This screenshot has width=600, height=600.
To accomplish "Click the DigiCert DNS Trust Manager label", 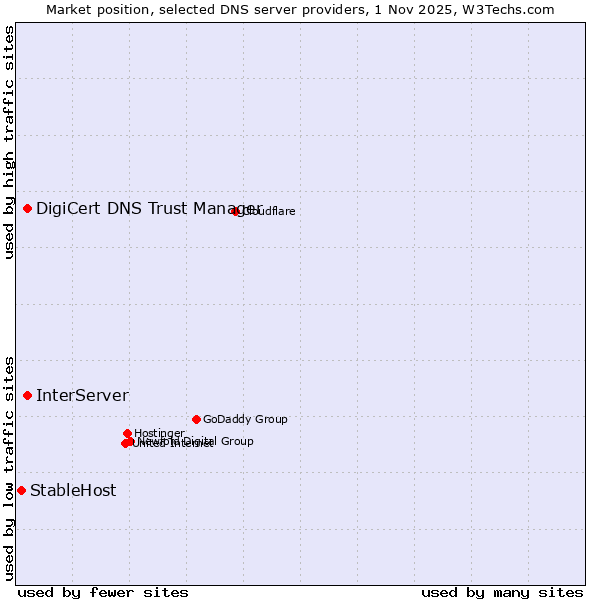I will 148,208.
